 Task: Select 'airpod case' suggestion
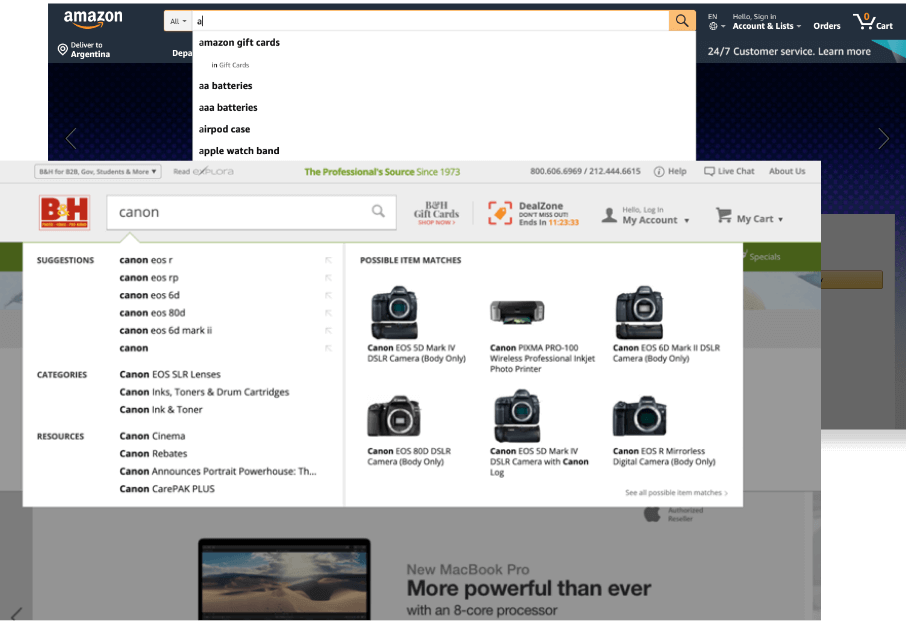click(x=224, y=129)
